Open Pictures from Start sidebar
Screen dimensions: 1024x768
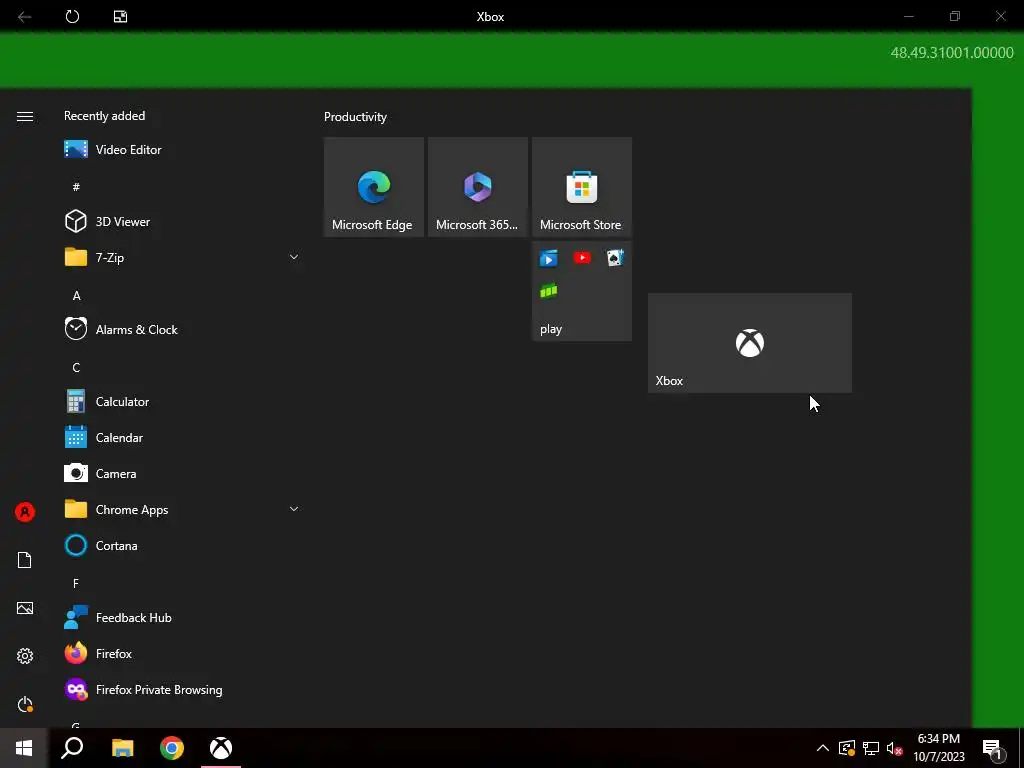pyautogui.click(x=25, y=608)
